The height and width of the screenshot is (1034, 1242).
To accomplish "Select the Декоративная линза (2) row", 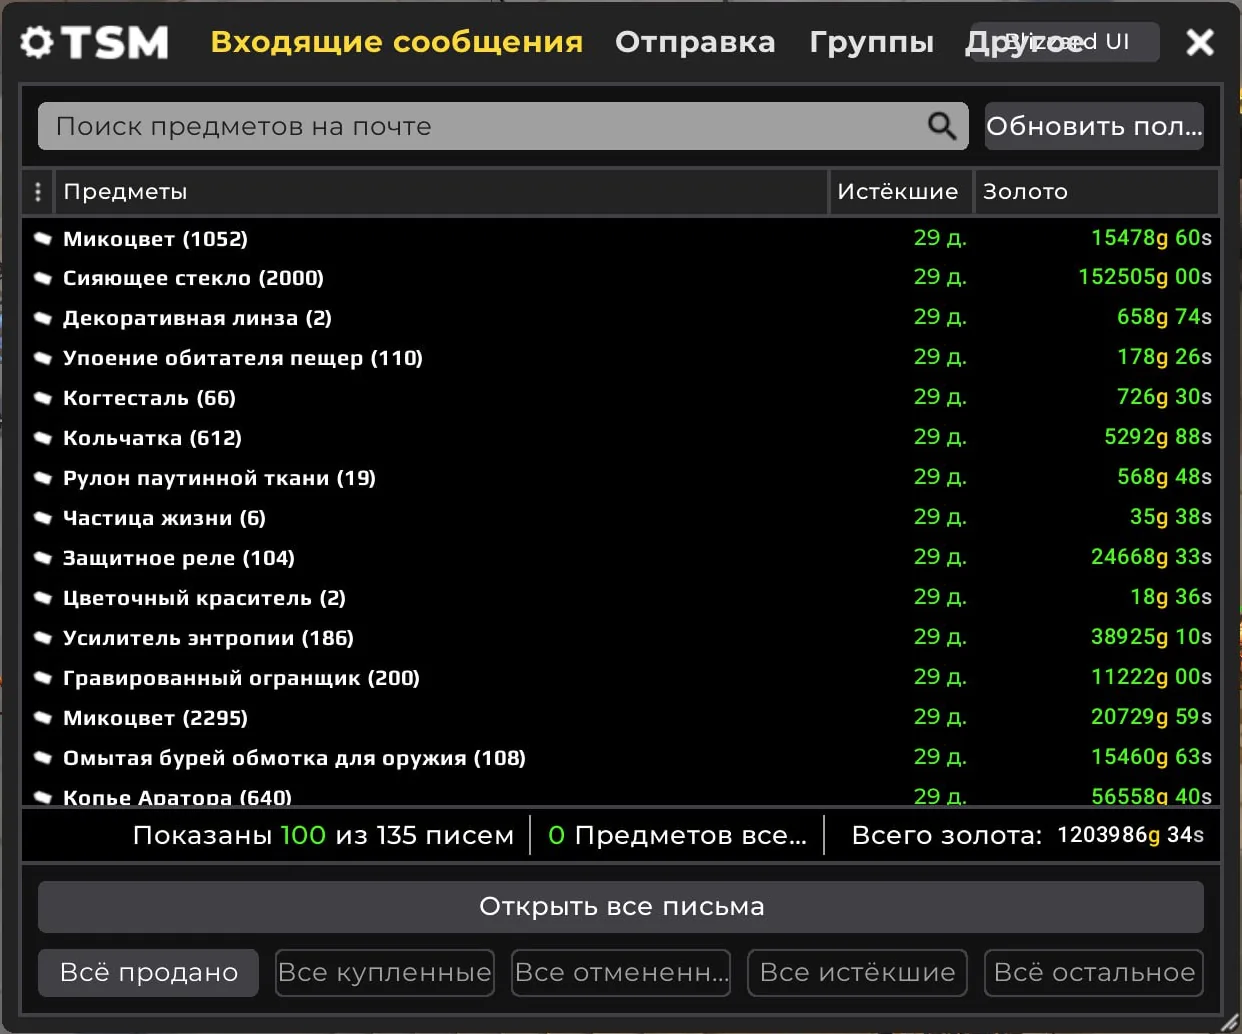I will [621, 318].
